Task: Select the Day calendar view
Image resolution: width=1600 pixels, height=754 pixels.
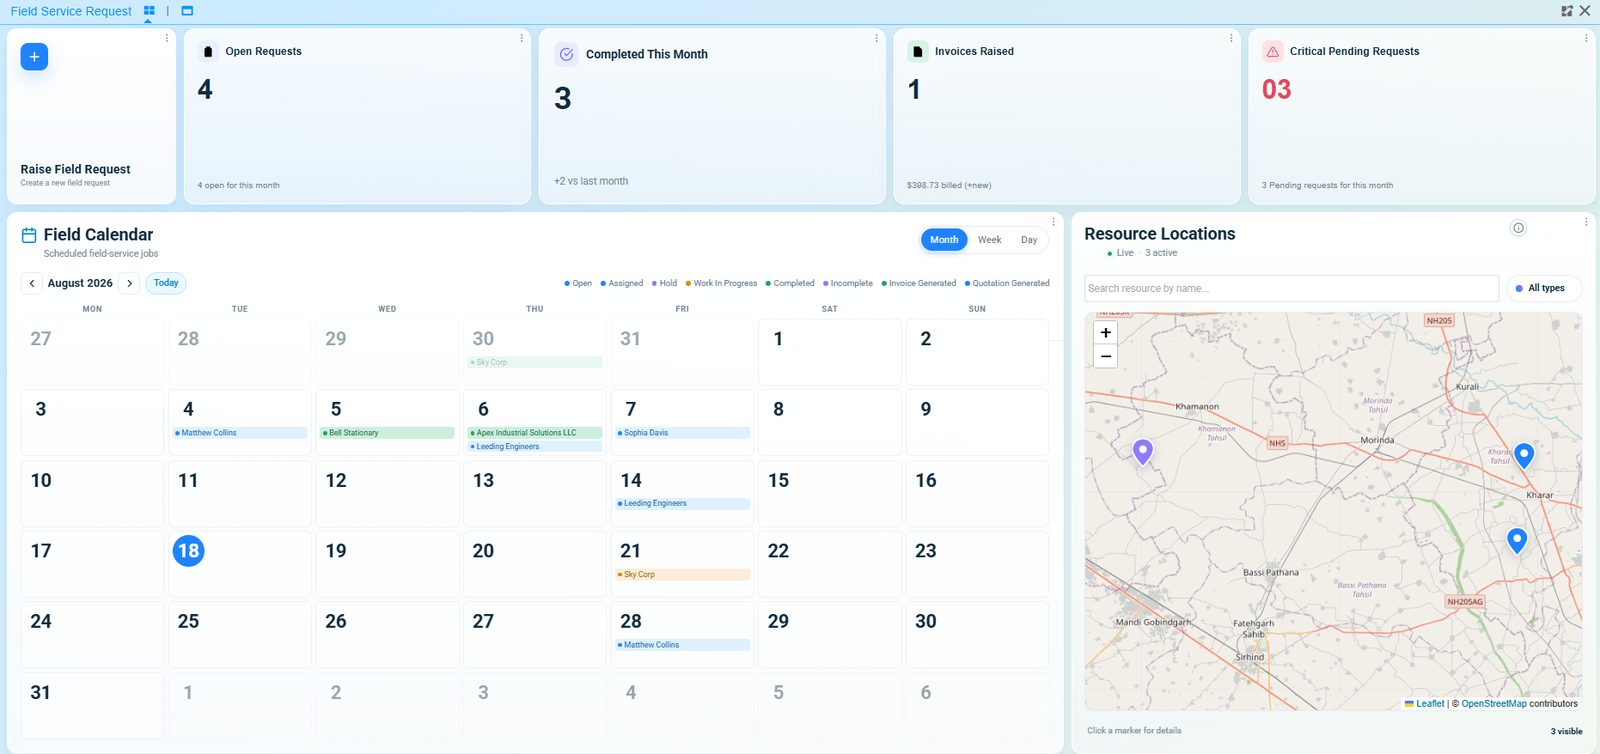Action: (1029, 240)
